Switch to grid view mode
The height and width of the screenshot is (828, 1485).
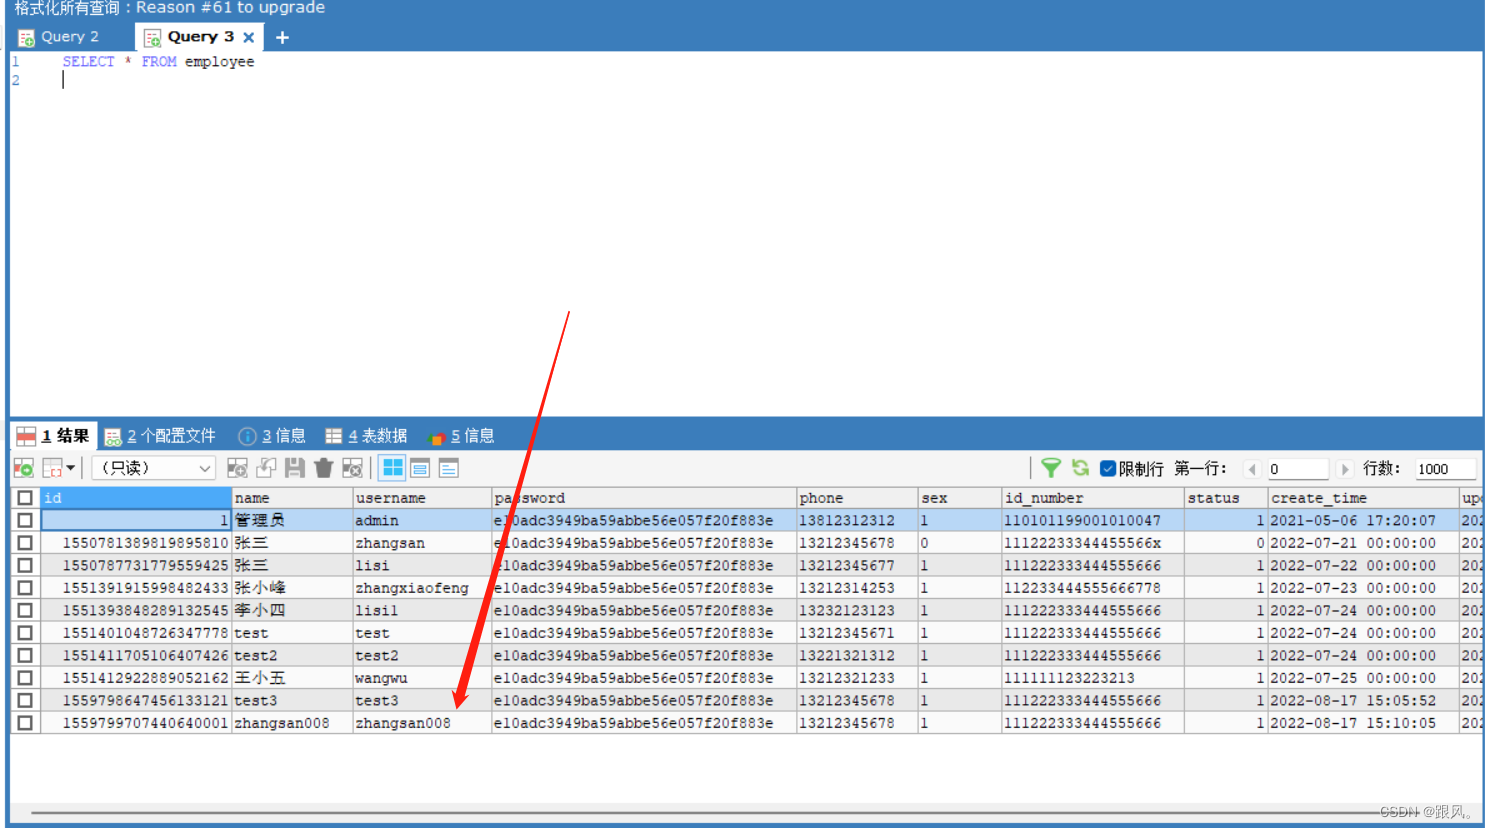[x=392, y=467]
